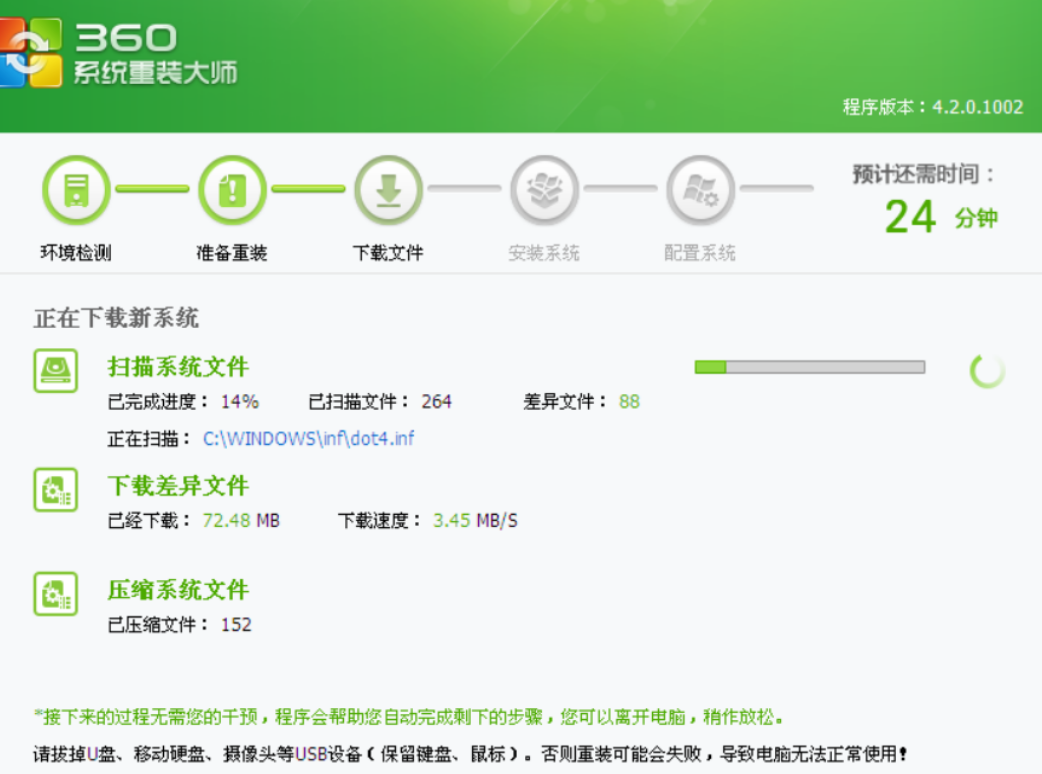Click the scan progress bar
The image size is (1042, 774).
pos(809,368)
